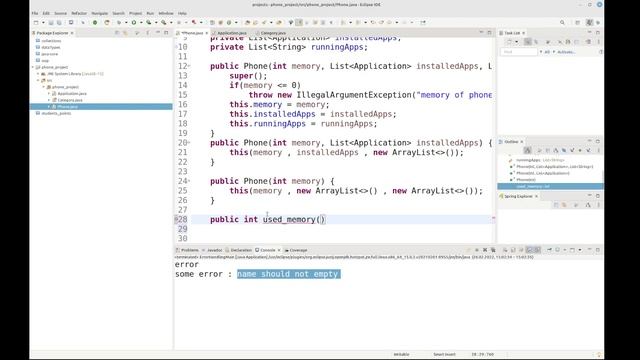Open the External Tools dropdown arrow

point(171,22)
